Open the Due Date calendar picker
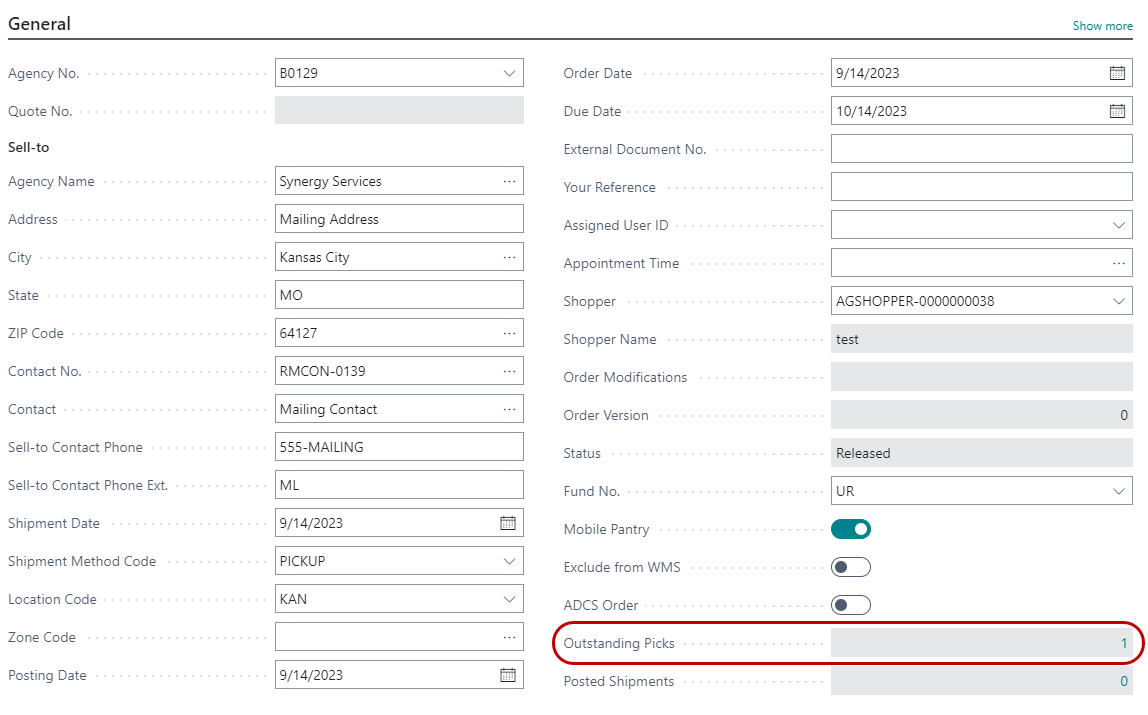This screenshot has width=1148, height=715. tap(1117, 111)
